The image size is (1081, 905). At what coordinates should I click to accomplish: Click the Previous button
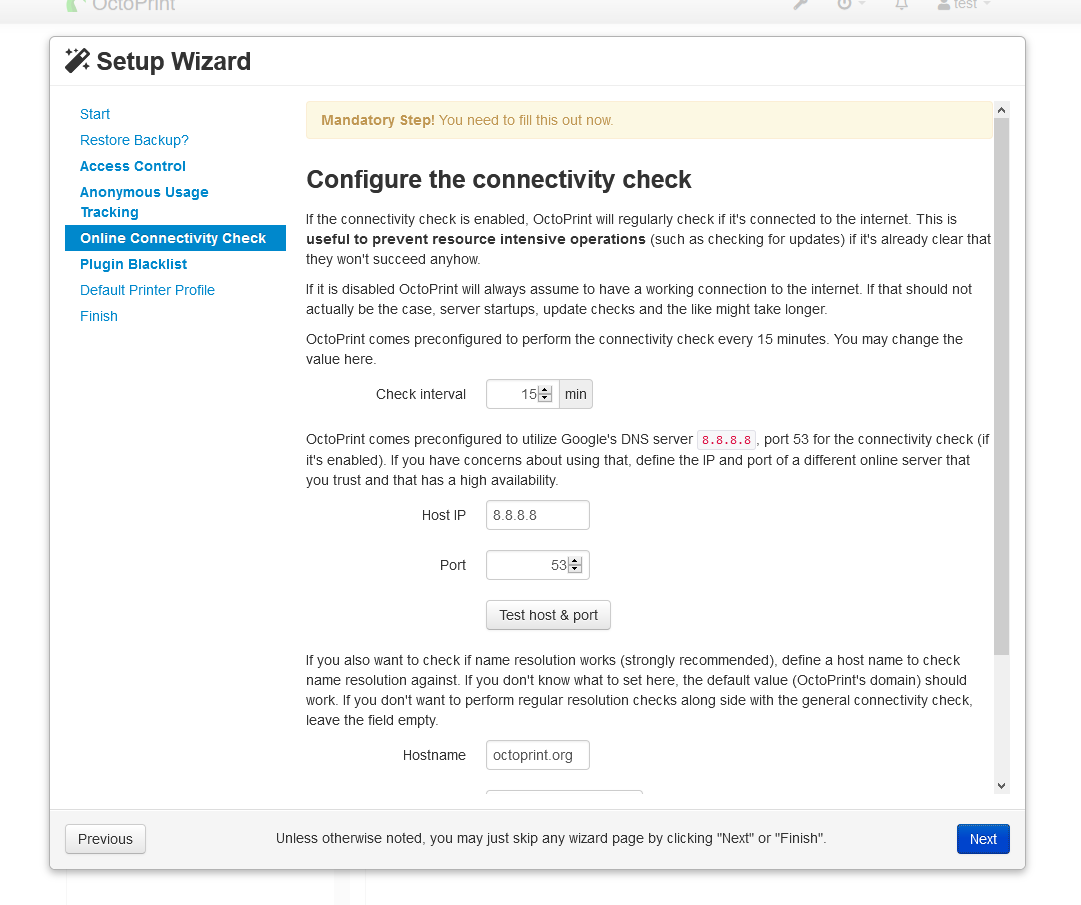tap(105, 839)
